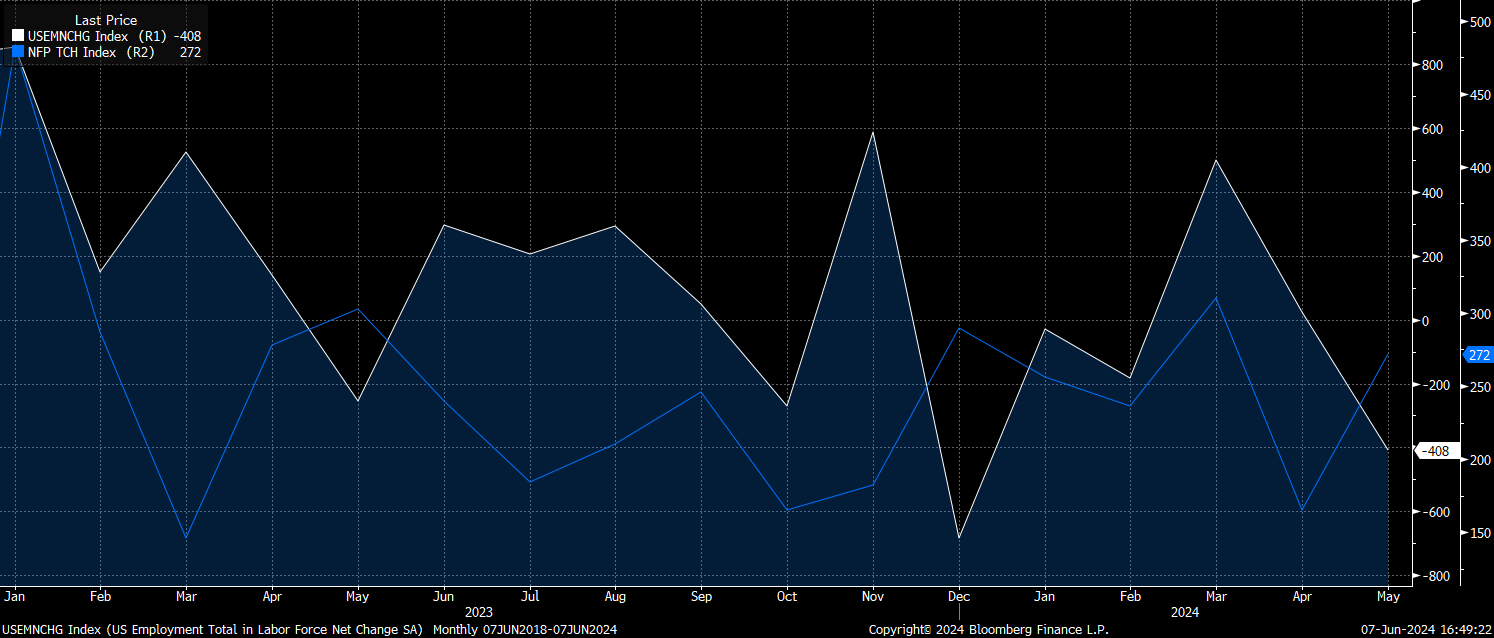Click the white line trough at Dec
The width and height of the screenshot is (1494, 638).
click(x=959, y=538)
